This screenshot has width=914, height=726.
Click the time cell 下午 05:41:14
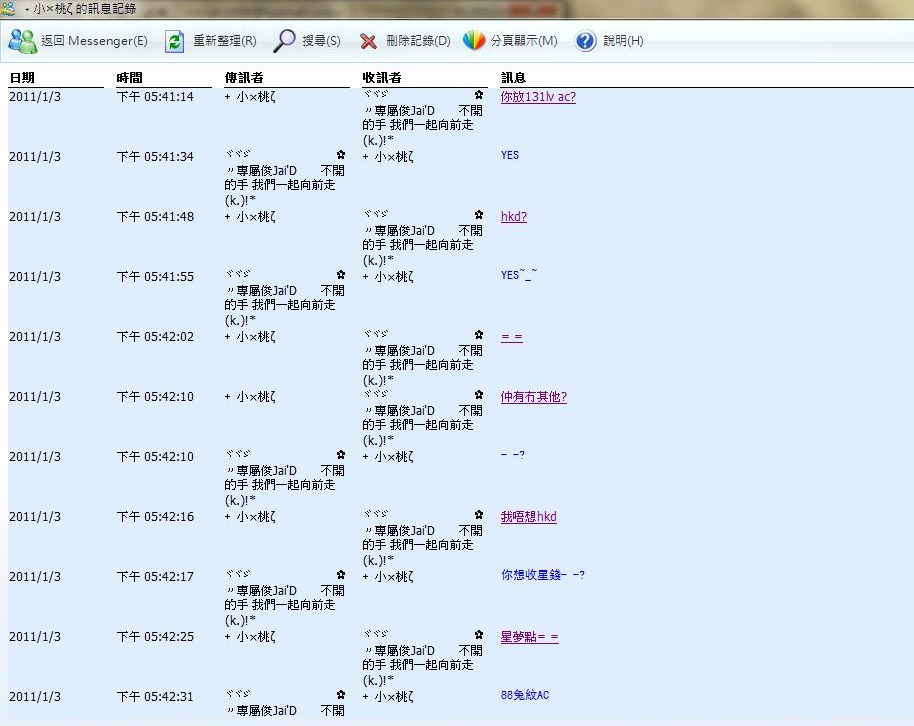point(155,97)
